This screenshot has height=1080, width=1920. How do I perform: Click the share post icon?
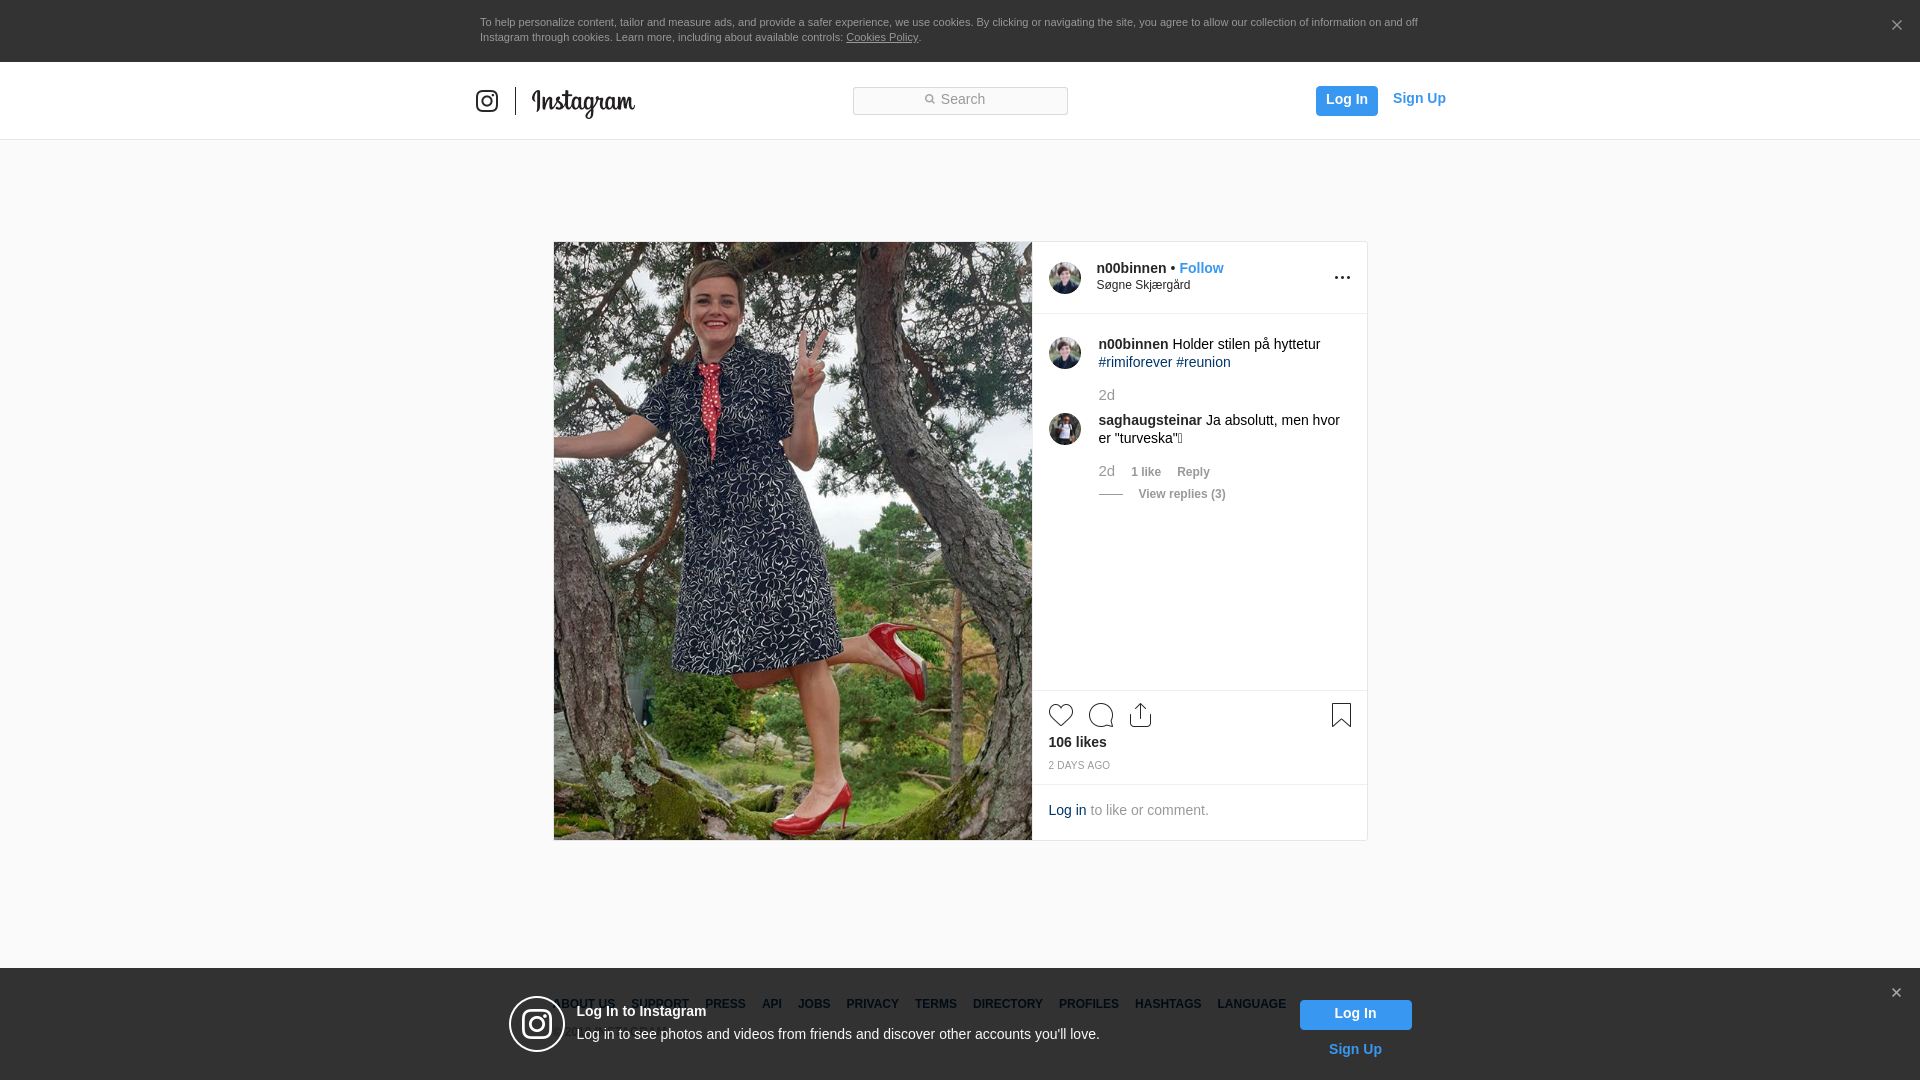coord(1140,715)
